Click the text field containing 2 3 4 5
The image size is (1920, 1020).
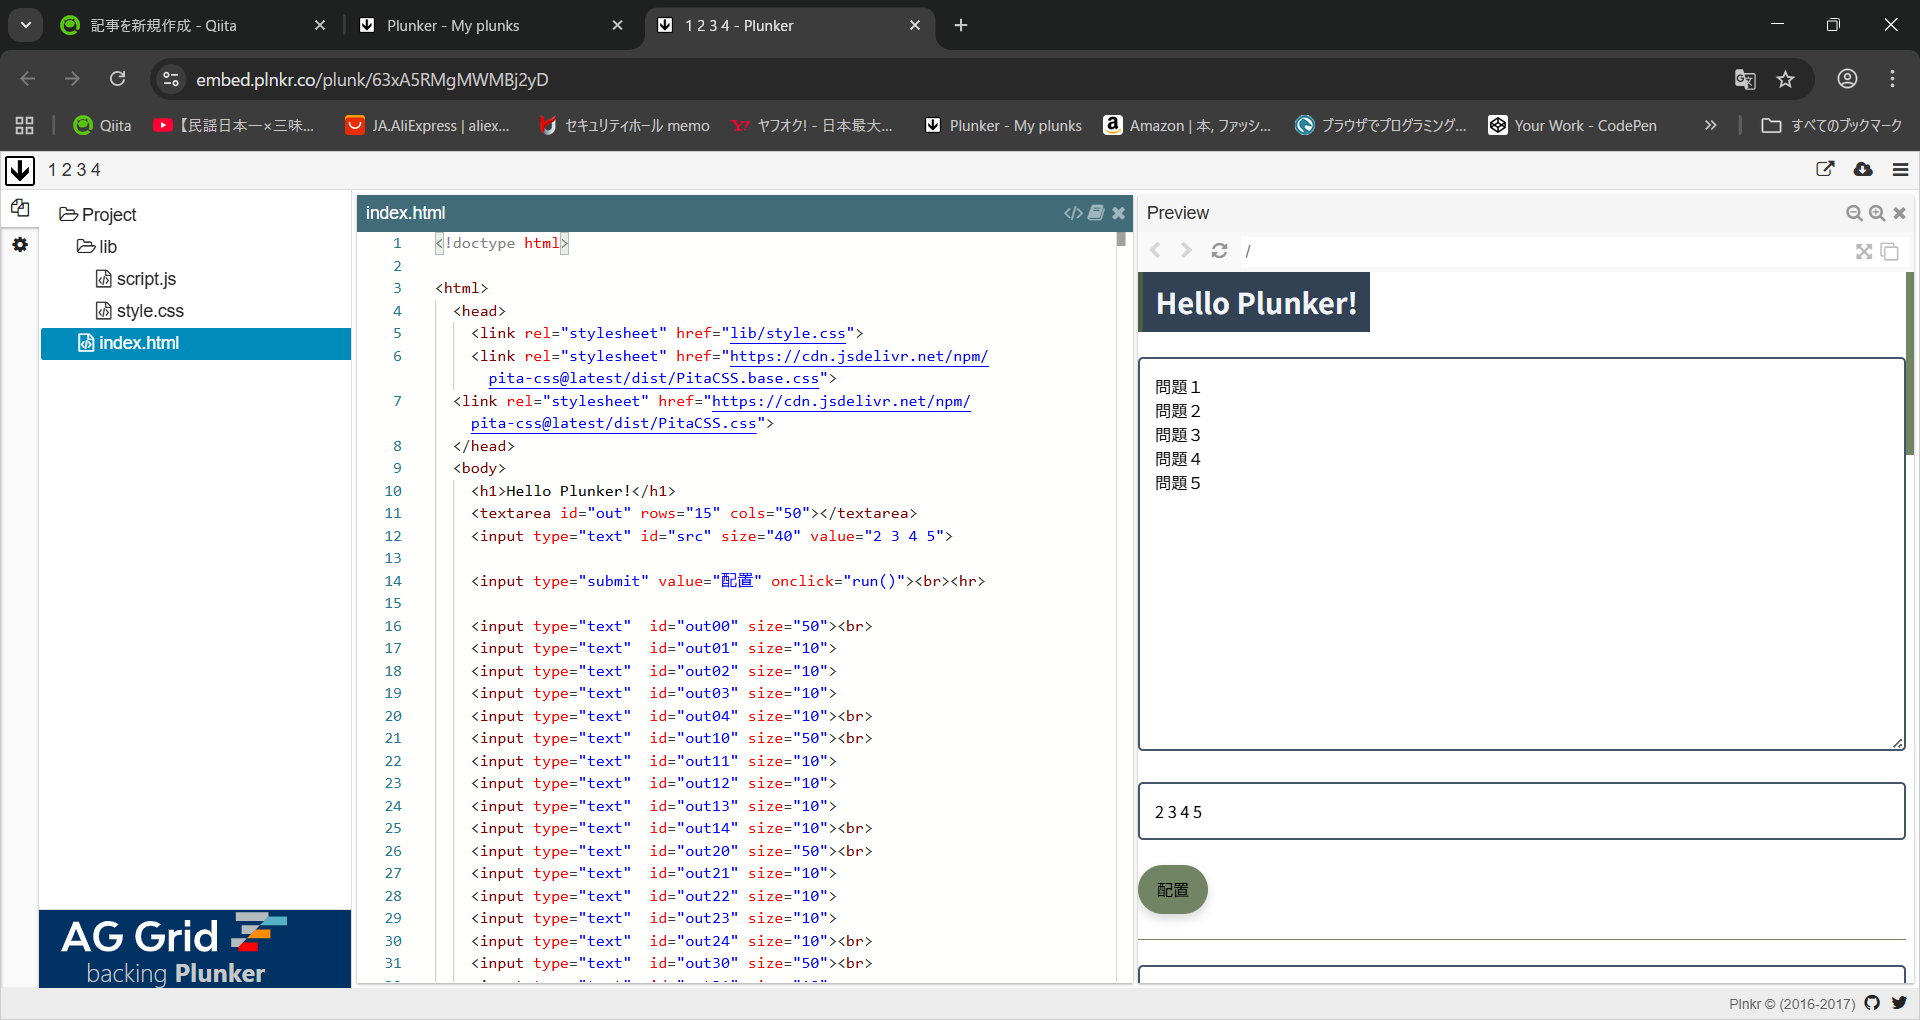[1520, 811]
